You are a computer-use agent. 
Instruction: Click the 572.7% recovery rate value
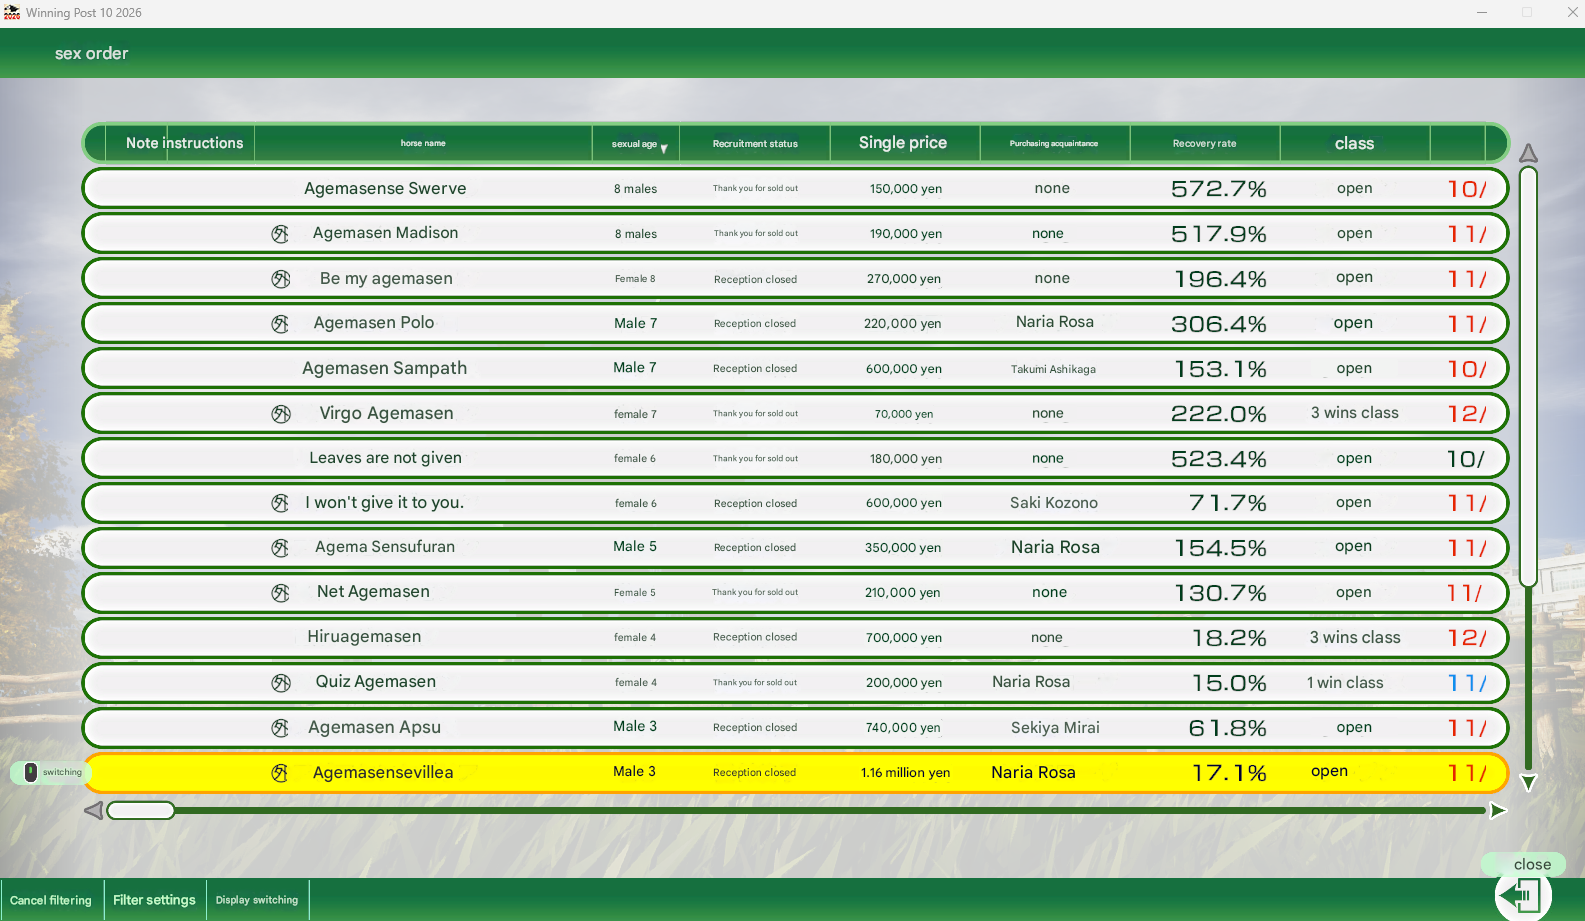[1219, 189]
